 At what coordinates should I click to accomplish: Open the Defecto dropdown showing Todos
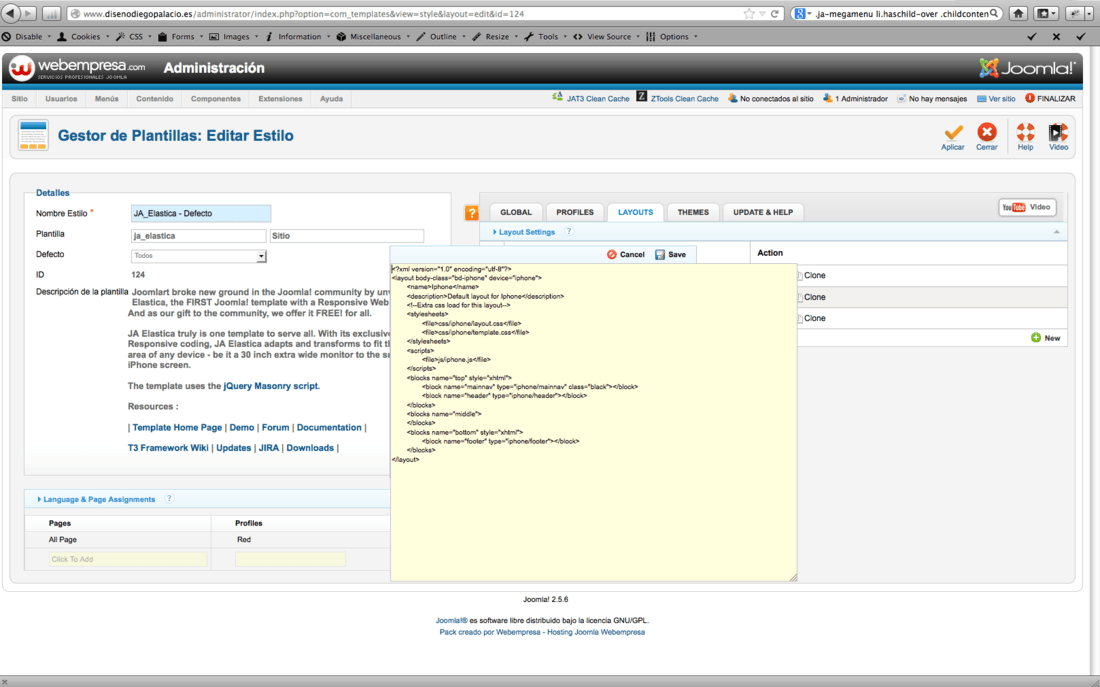pos(199,256)
